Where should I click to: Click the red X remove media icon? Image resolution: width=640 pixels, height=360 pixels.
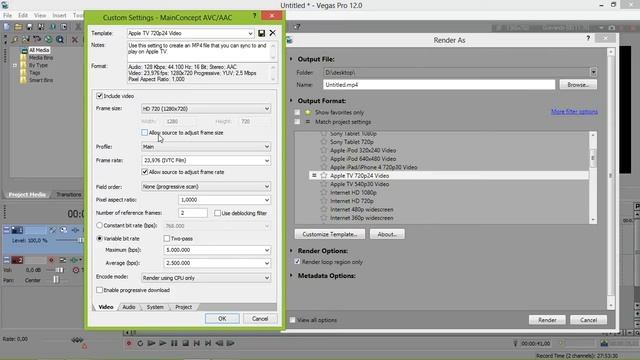(x=75, y=40)
